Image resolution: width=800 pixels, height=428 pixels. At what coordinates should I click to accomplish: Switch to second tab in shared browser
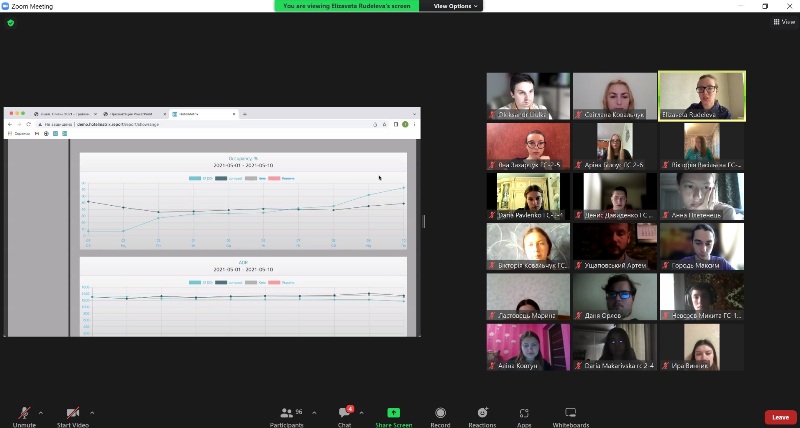coord(134,114)
